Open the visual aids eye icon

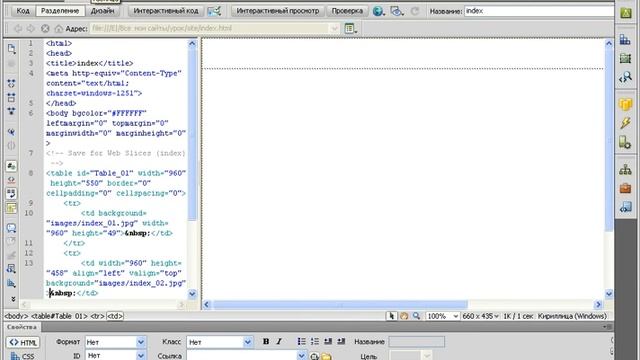pyautogui.click(x=396, y=11)
